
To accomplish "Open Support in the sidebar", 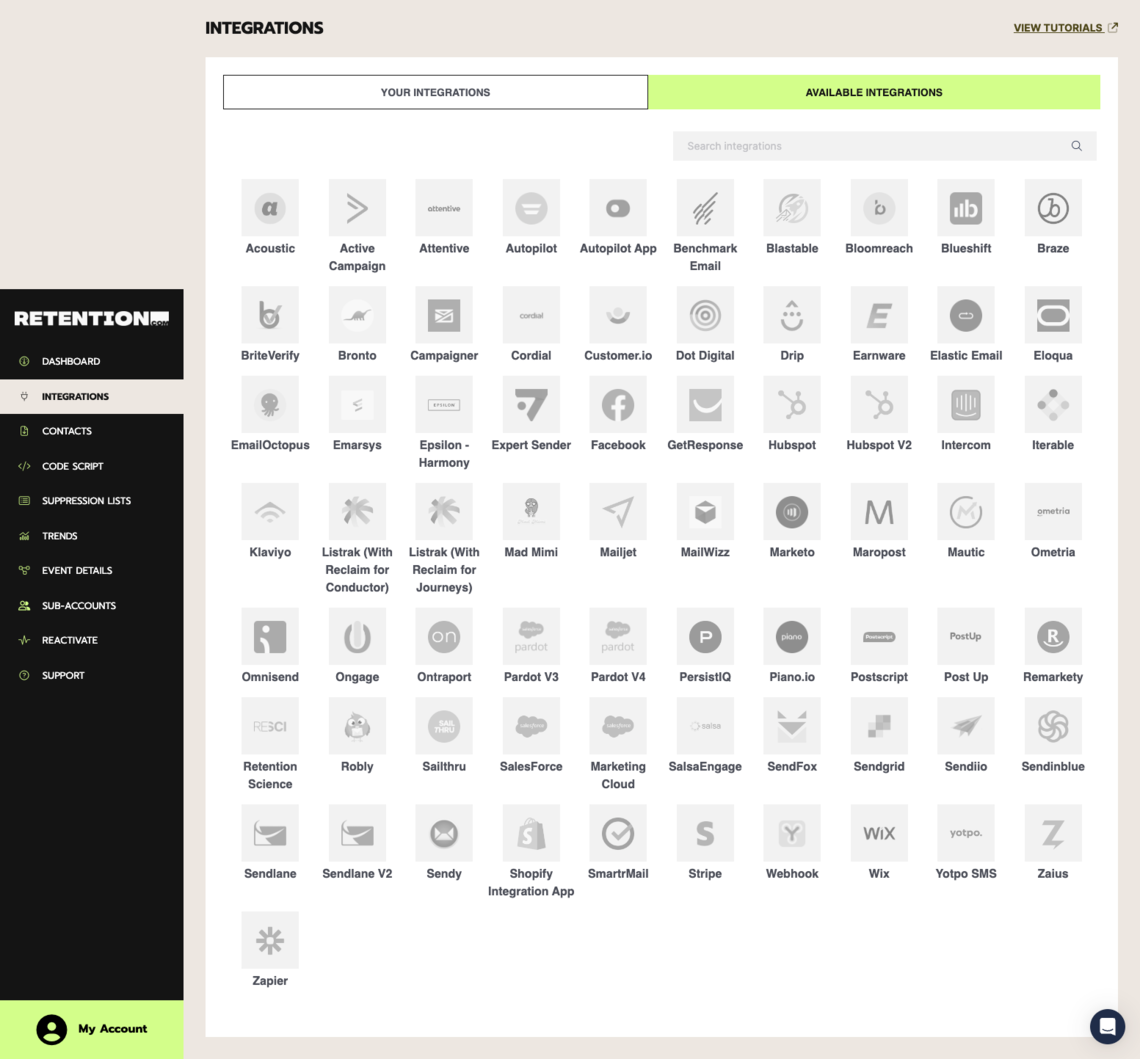I will (x=92, y=675).
